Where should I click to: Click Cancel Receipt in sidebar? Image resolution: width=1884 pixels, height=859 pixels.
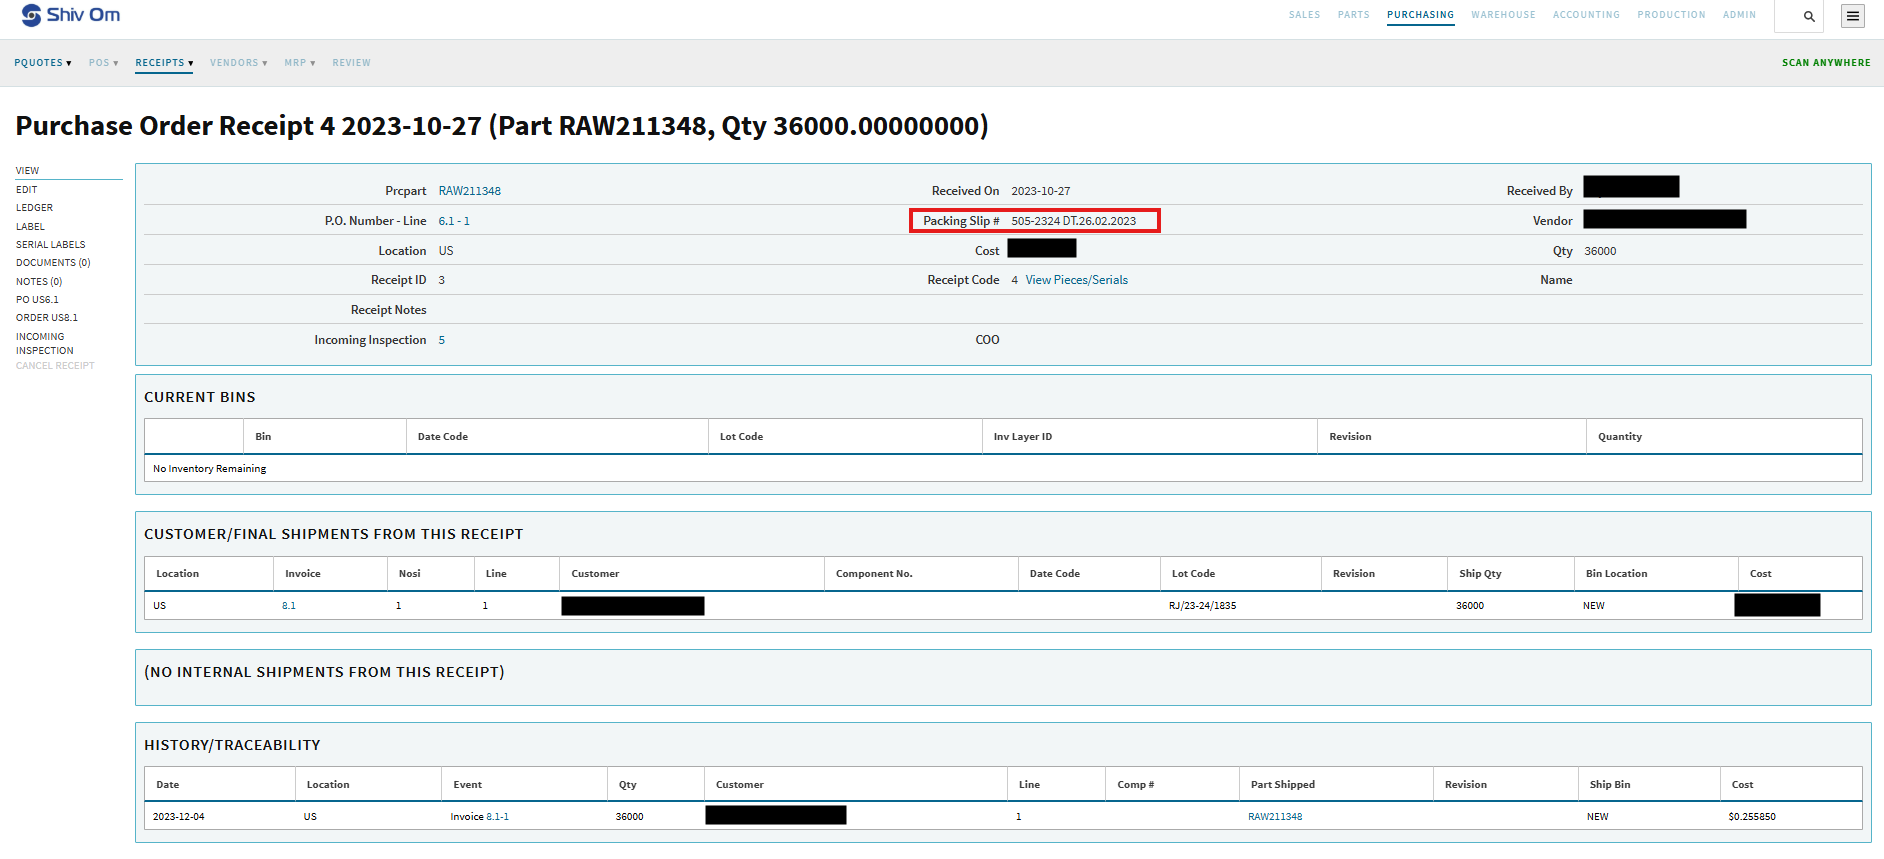[55, 366]
